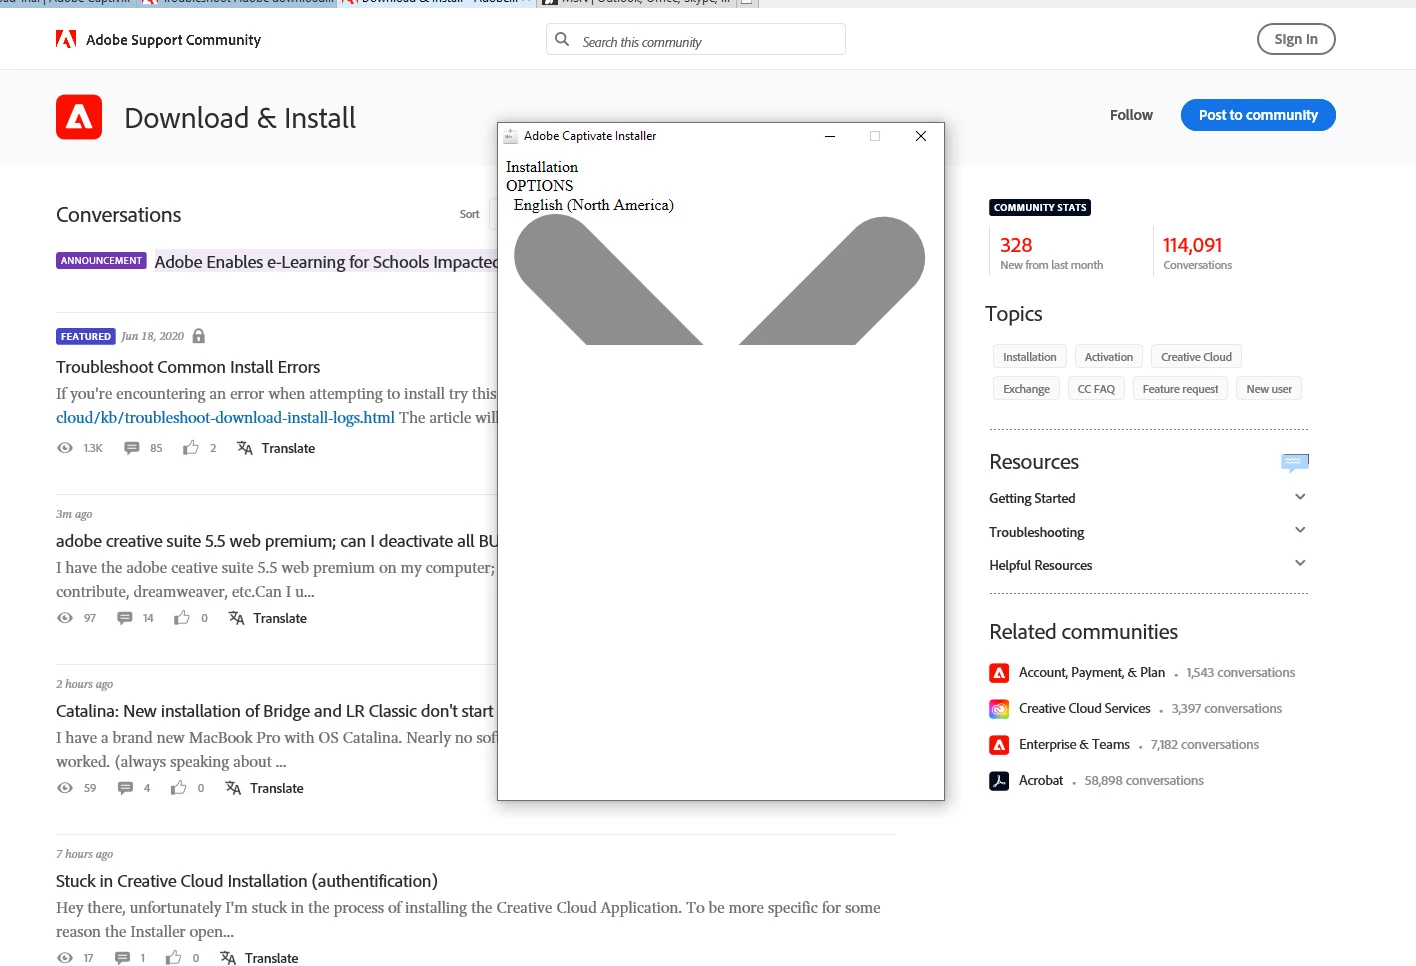Click the replies icon showing 14
Viewport: 1416px width, 966px height.
(125, 618)
